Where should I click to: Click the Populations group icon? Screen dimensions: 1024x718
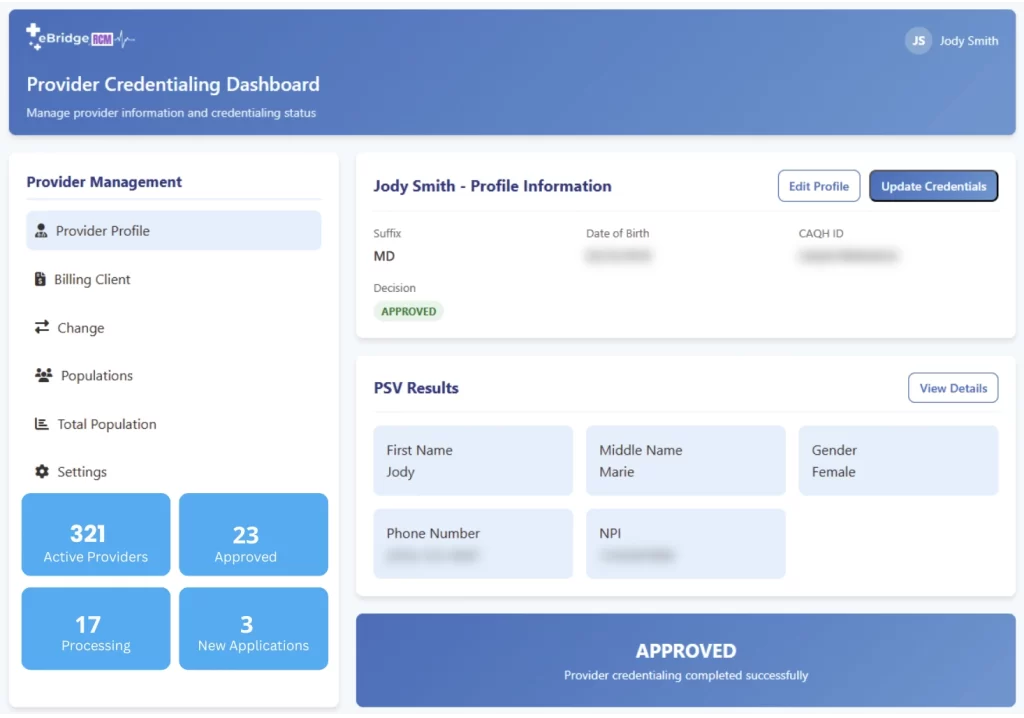(42, 375)
